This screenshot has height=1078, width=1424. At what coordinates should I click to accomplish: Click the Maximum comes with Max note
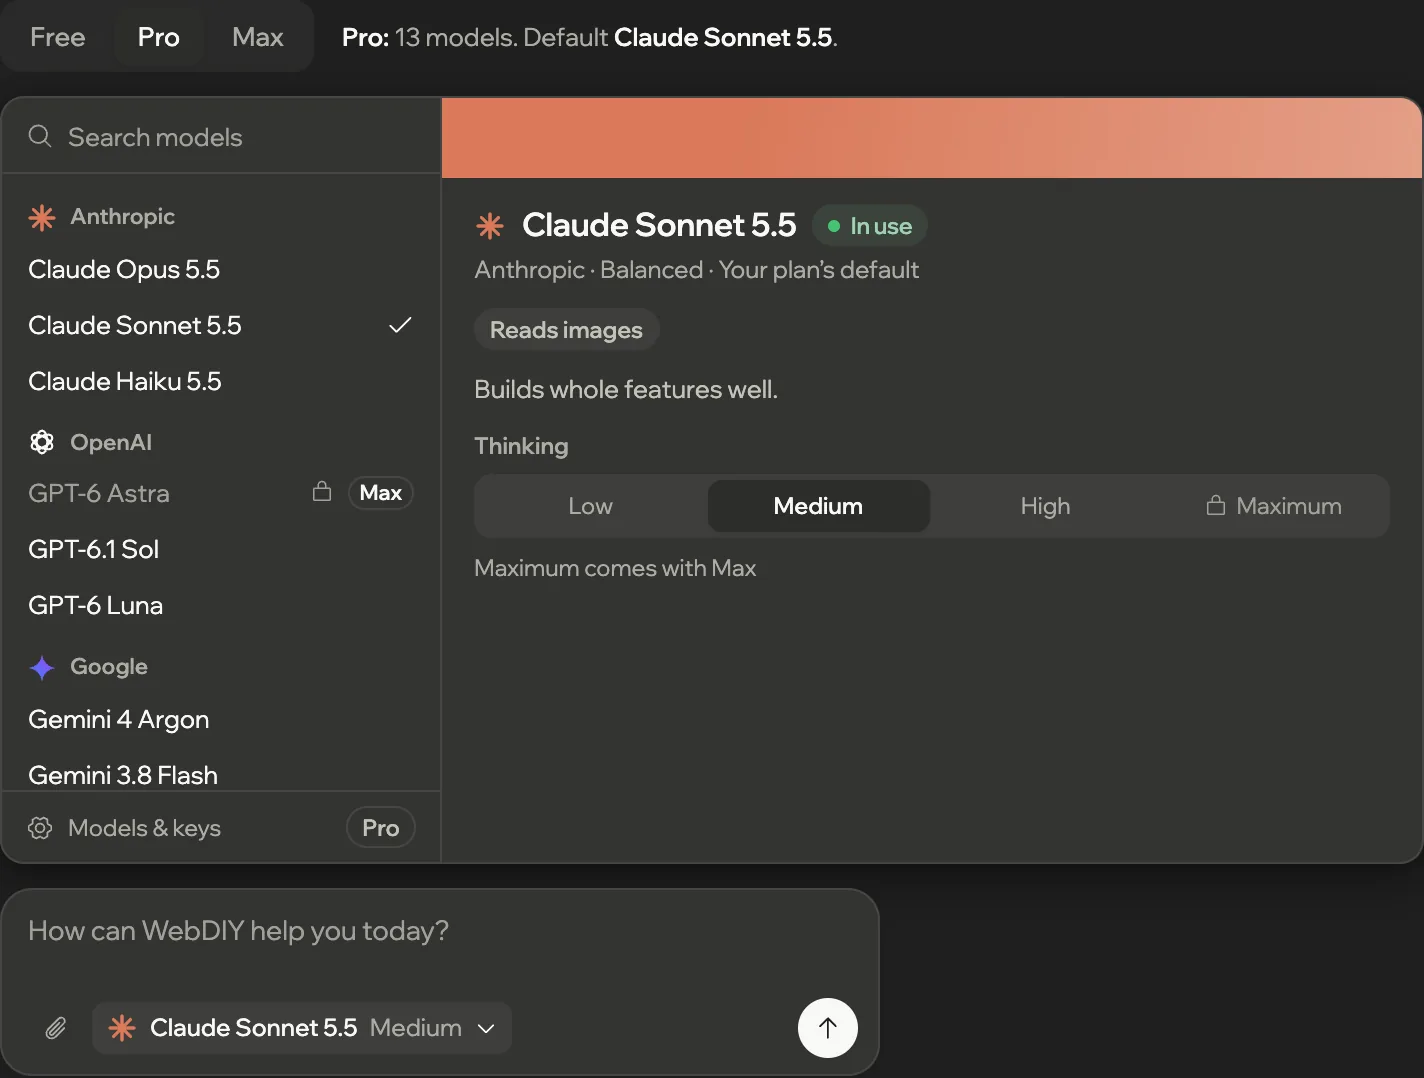615,568
